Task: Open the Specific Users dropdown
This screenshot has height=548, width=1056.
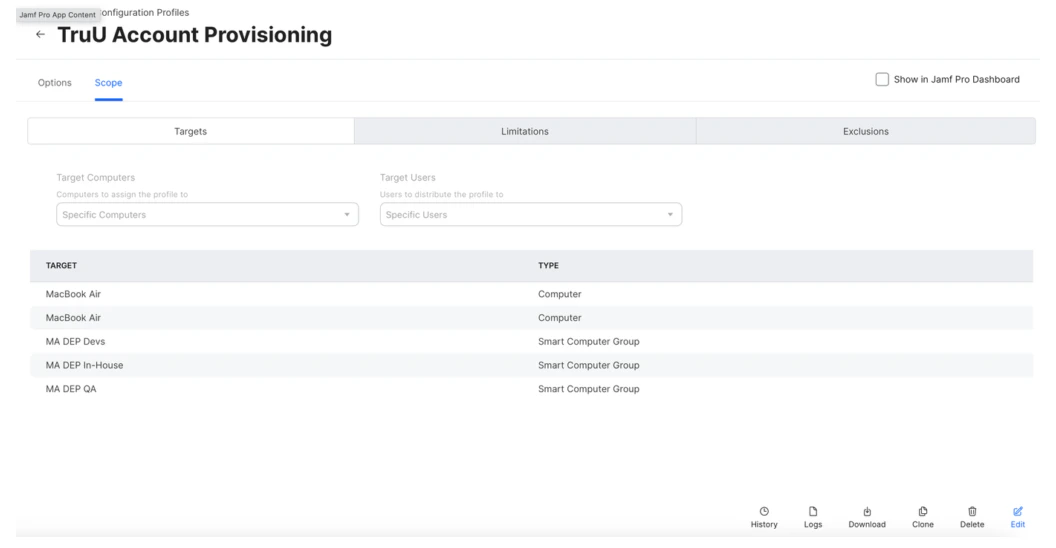Action: pyautogui.click(x=531, y=215)
